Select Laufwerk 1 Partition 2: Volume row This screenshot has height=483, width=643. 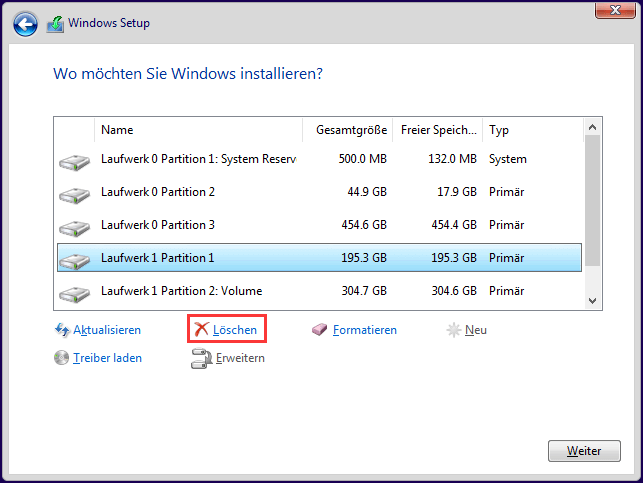click(319, 291)
